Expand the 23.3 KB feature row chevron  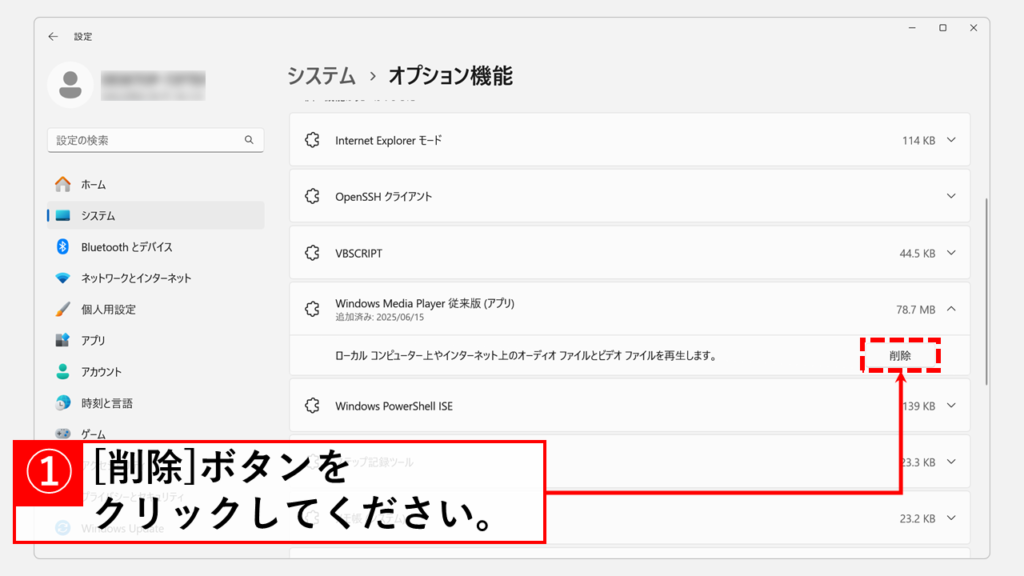[951, 462]
